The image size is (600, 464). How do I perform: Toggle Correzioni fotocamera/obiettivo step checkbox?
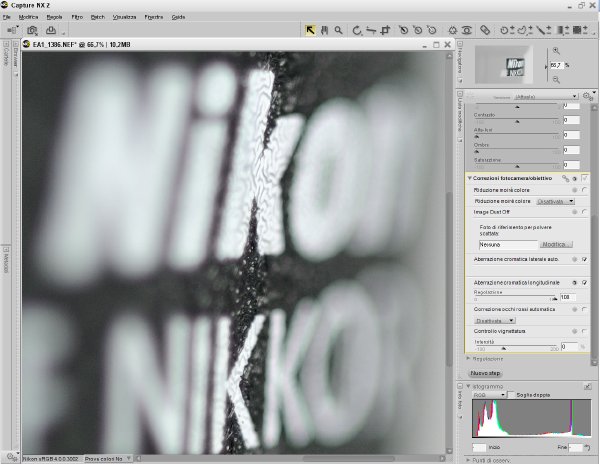(584, 178)
